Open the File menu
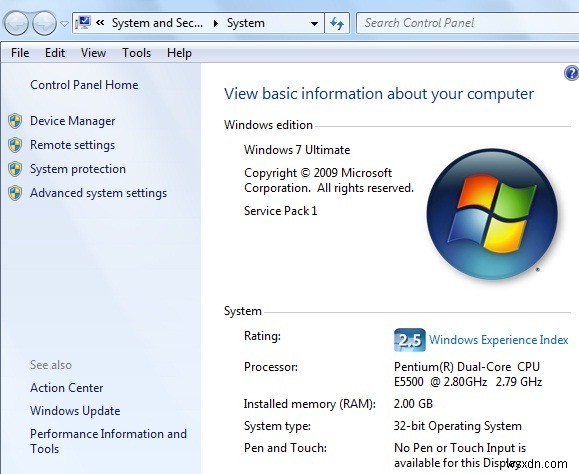The height and width of the screenshot is (474, 579). tap(20, 53)
